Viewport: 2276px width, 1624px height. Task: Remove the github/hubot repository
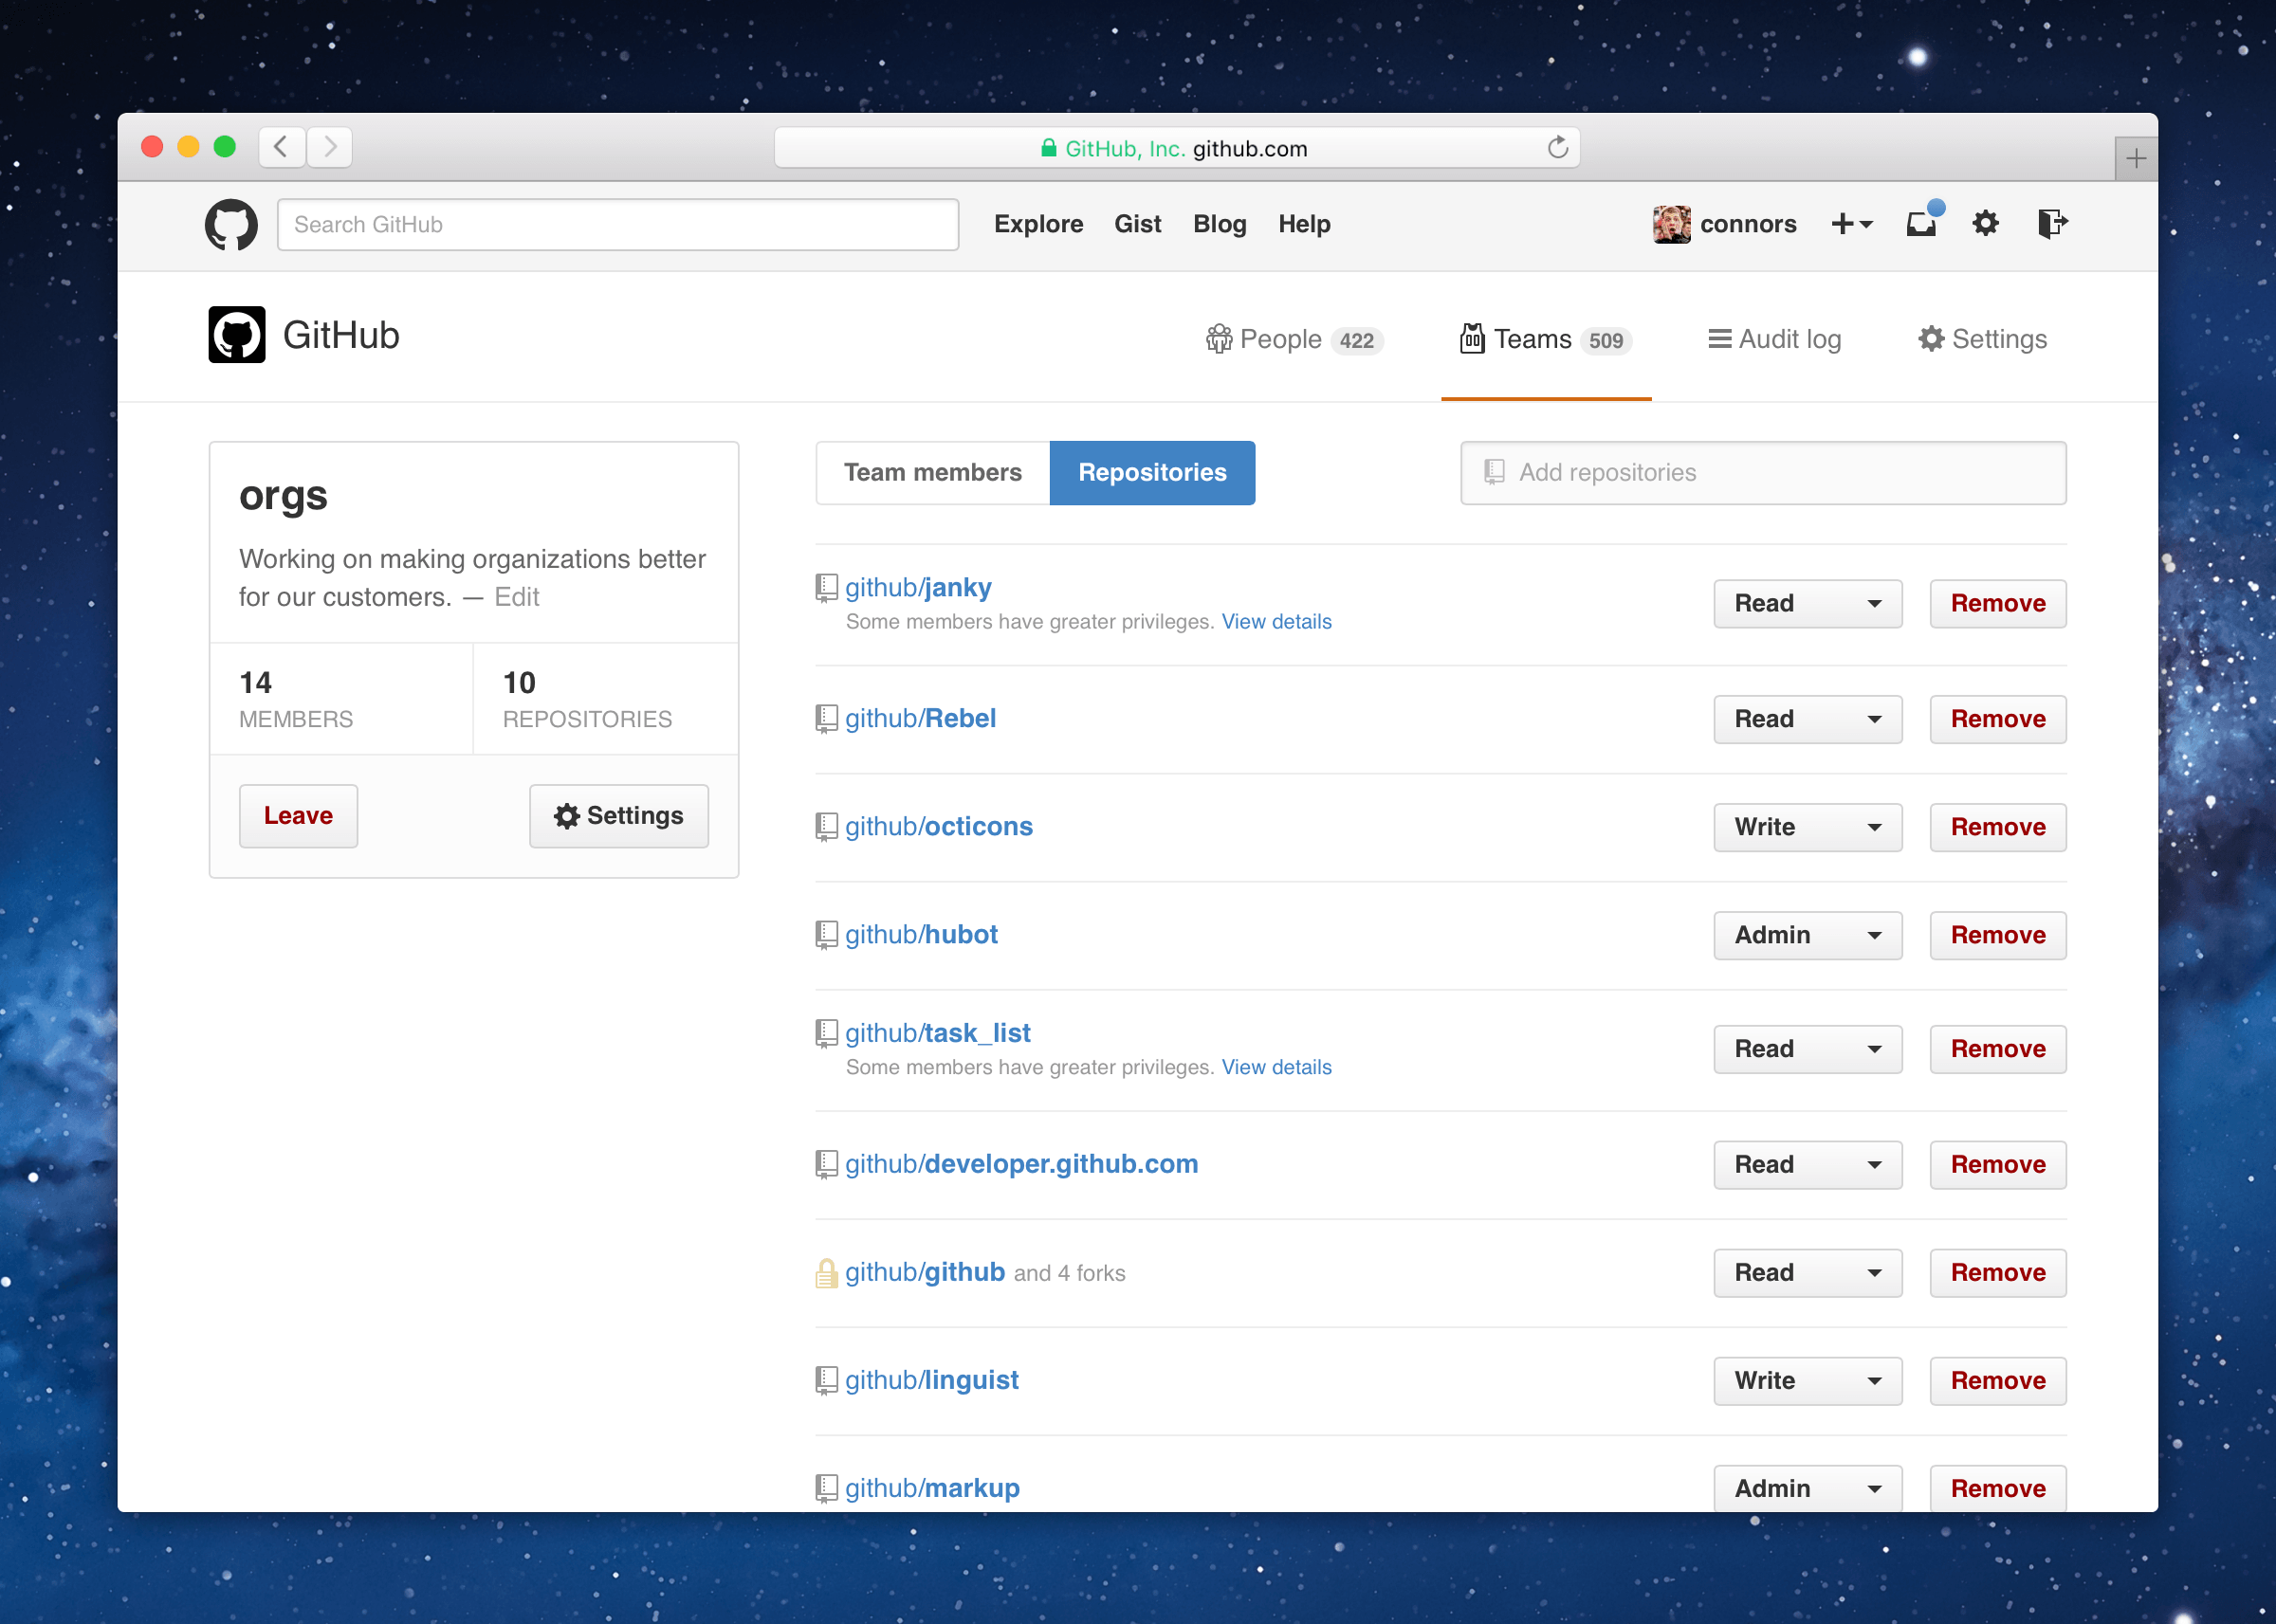[x=1997, y=935]
